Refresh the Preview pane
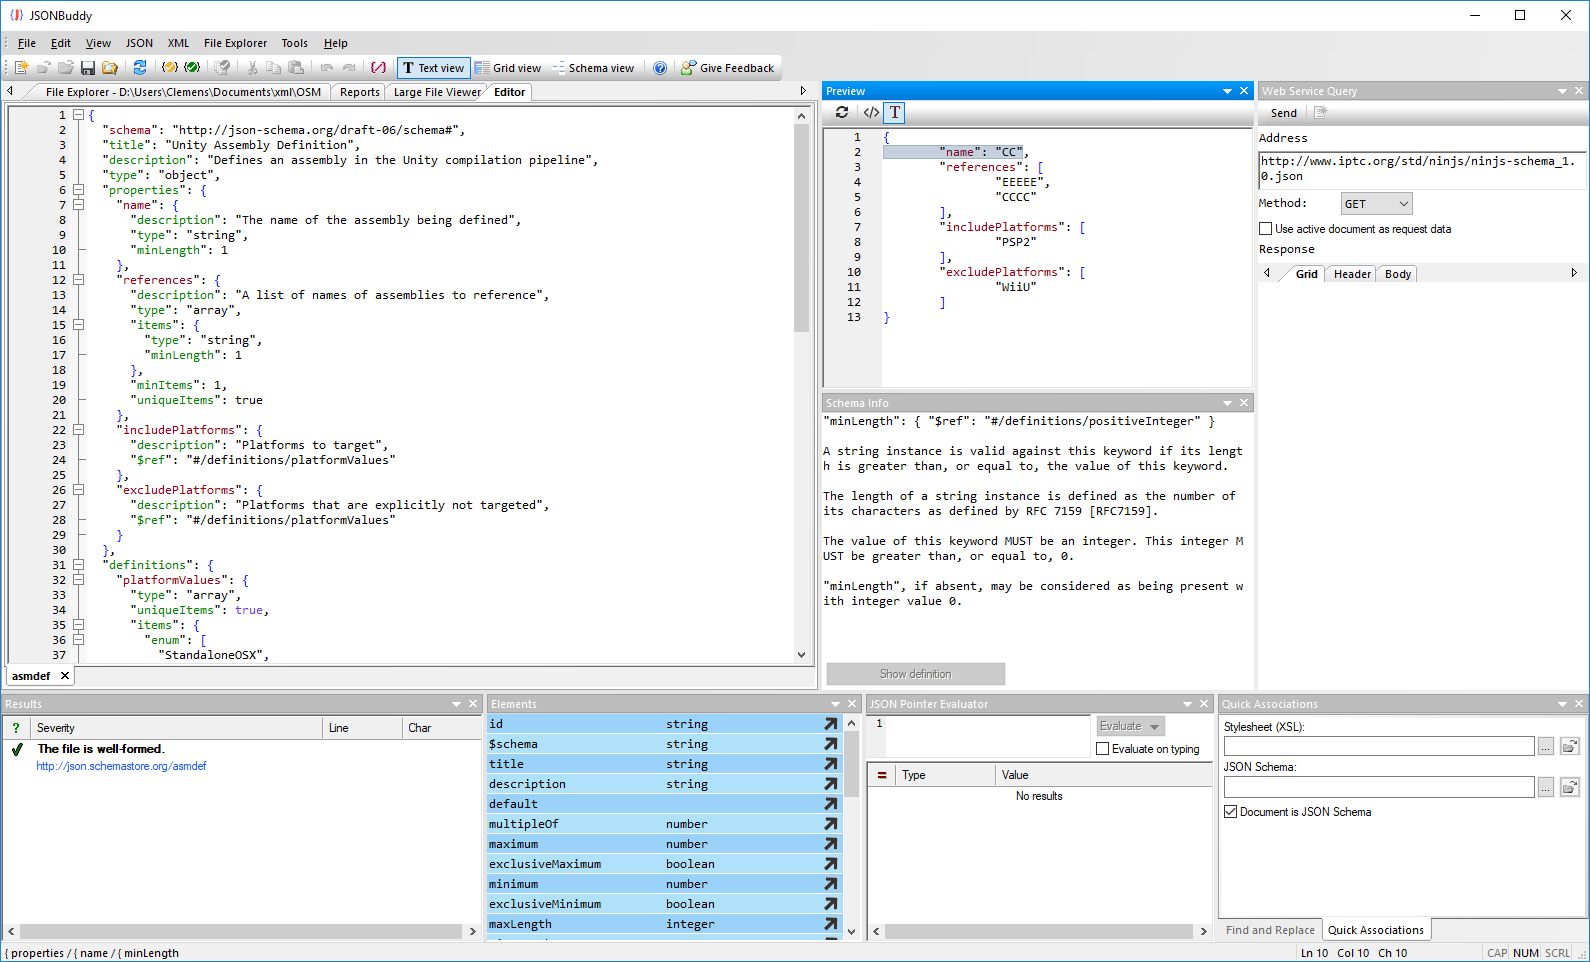The width and height of the screenshot is (1590, 962). 842,113
